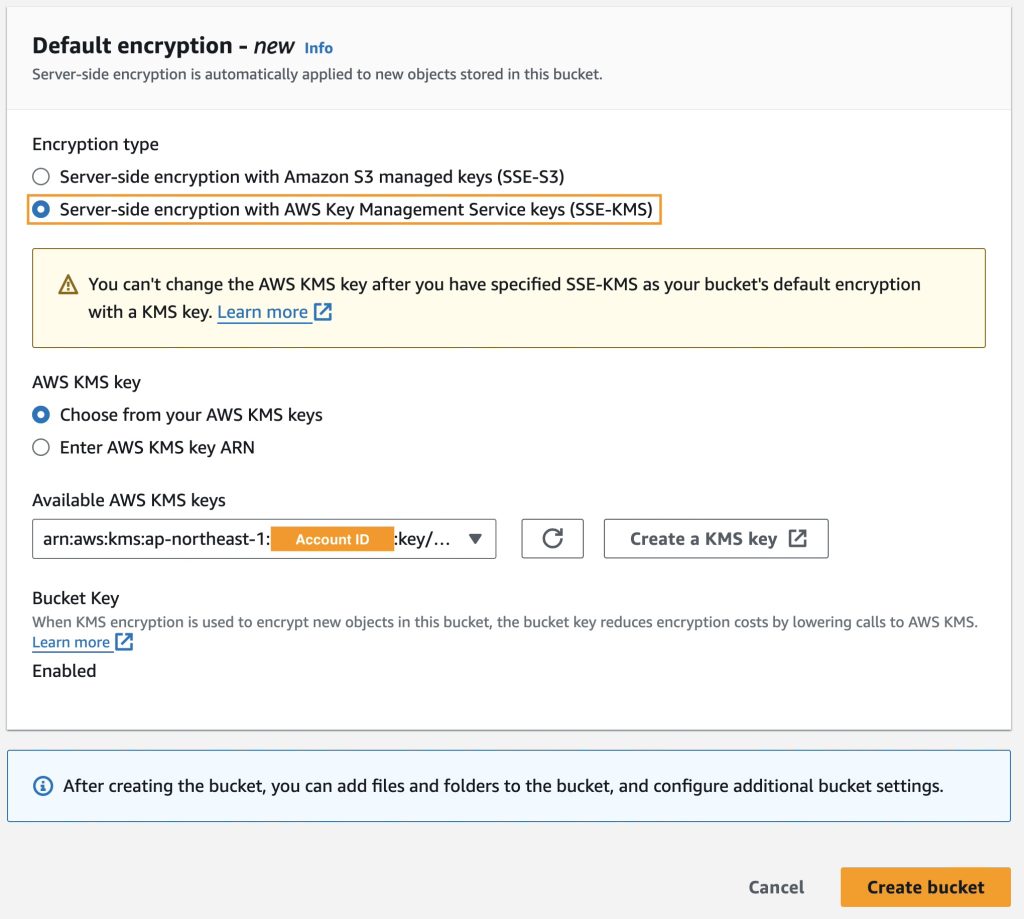This screenshot has height=919, width=1024.
Task: Select the SSE-S3 encryption radio button
Action: [41, 177]
